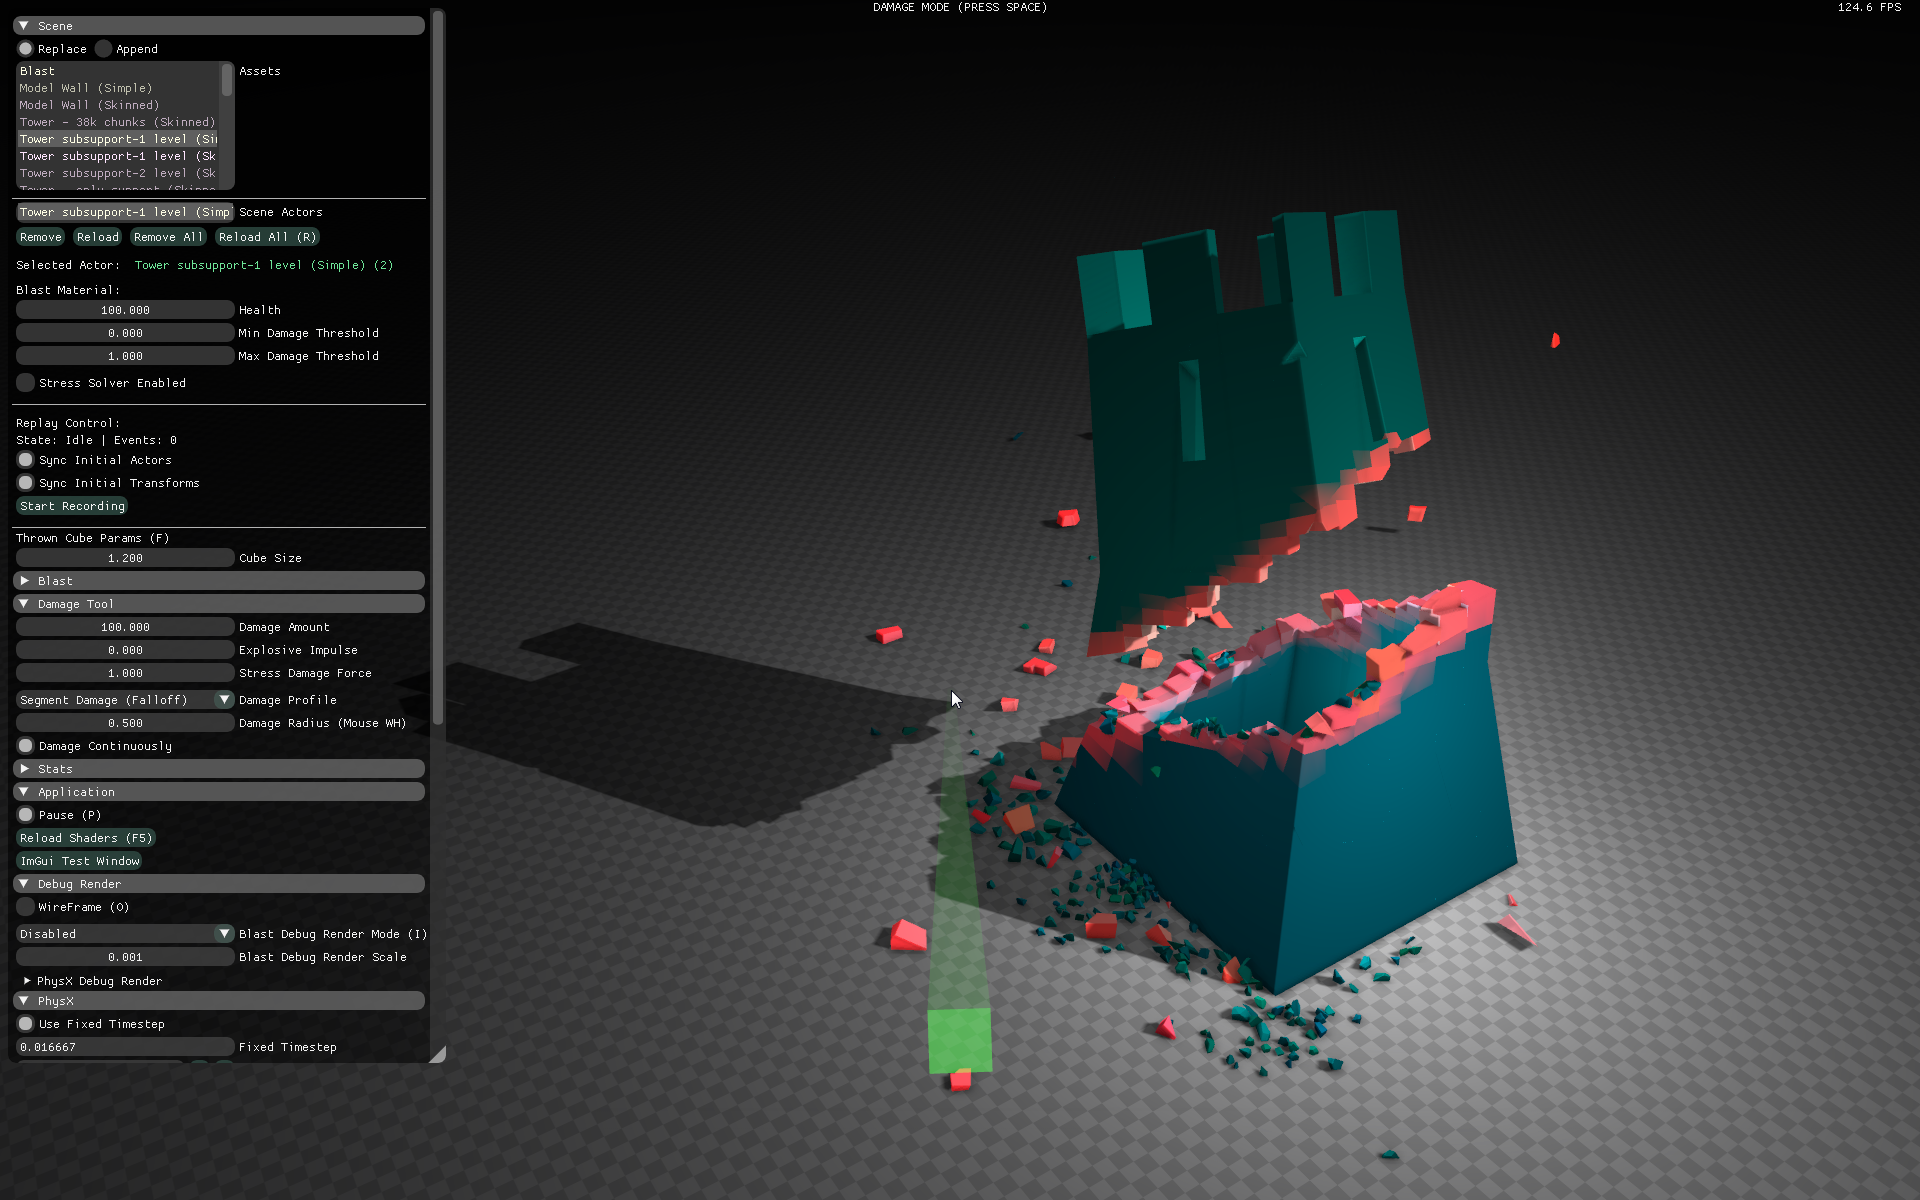Image resolution: width=1920 pixels, height=1200 pixels.
Task: Toggle Damage Continuously checkbox
Action: (x=26, y=746)
